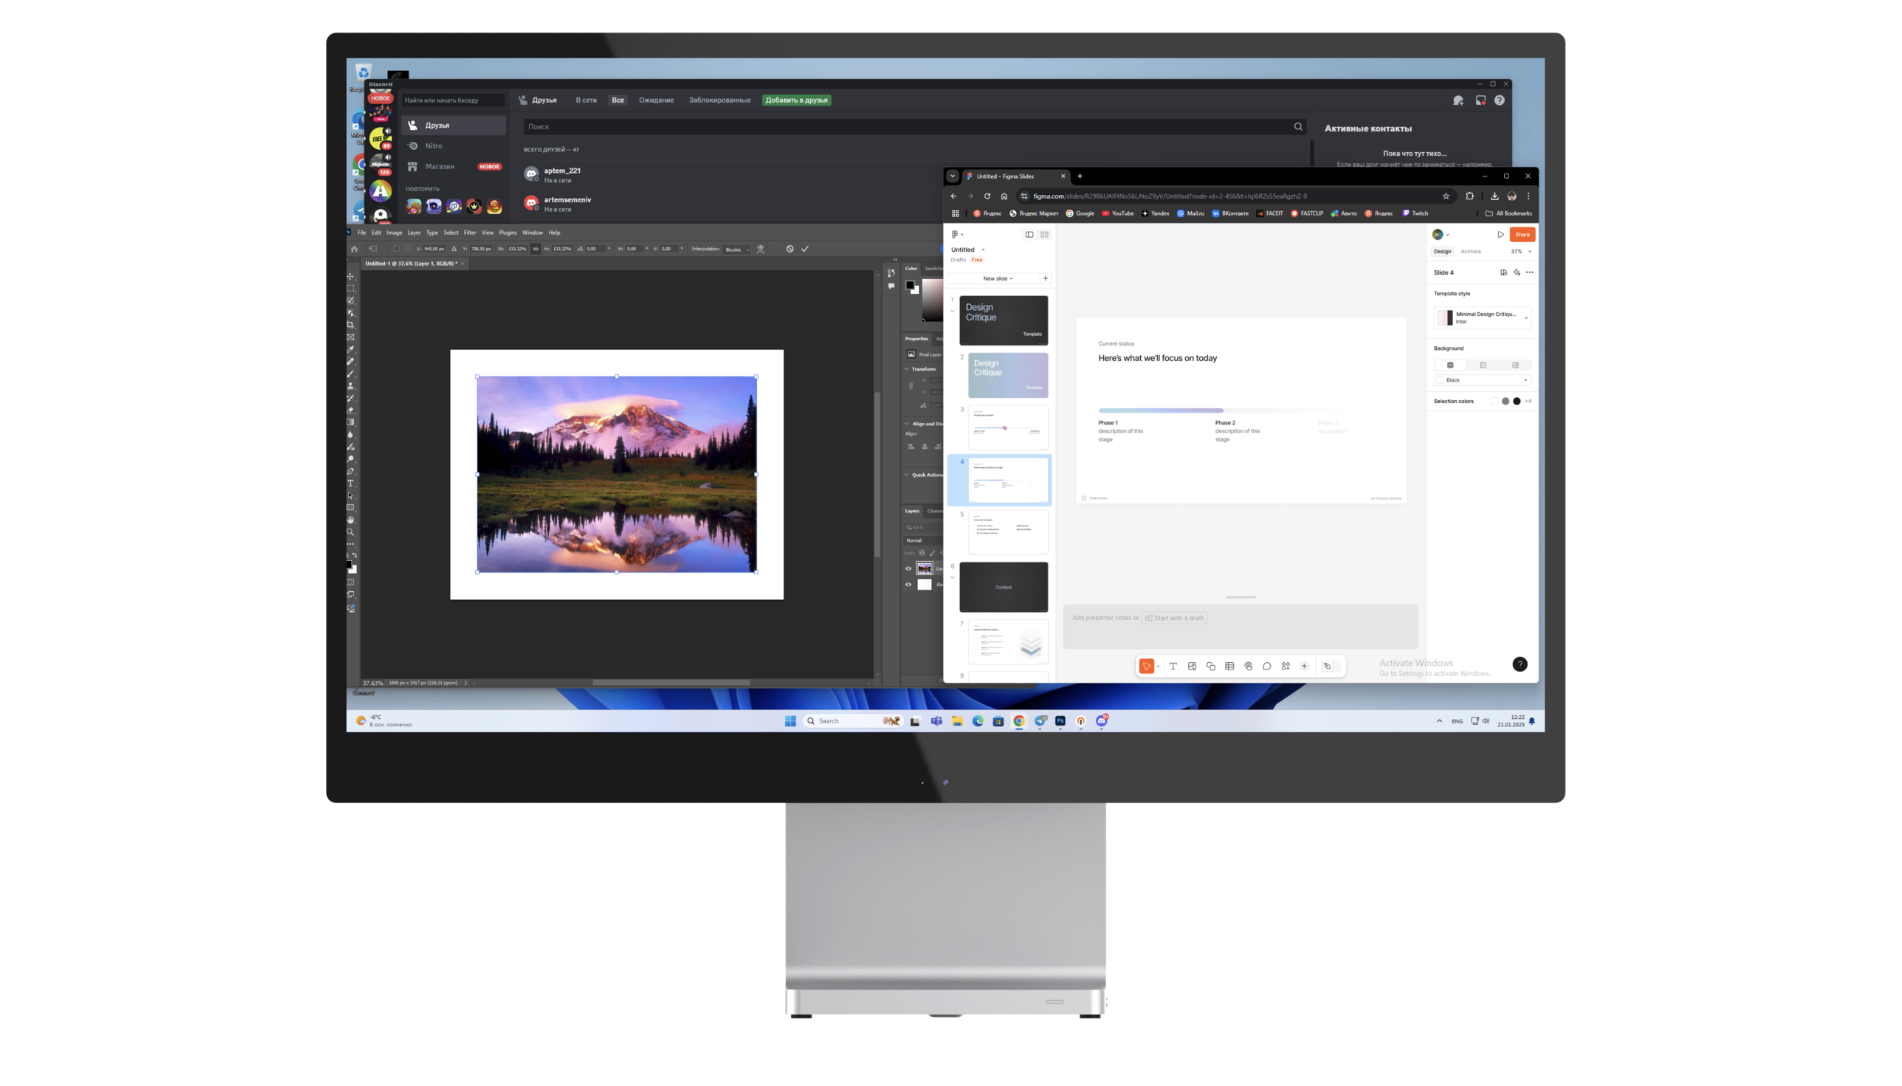Collapse the Transform section in Properties
Screen dimensions: 1902x1086
[x=907, y=369]
